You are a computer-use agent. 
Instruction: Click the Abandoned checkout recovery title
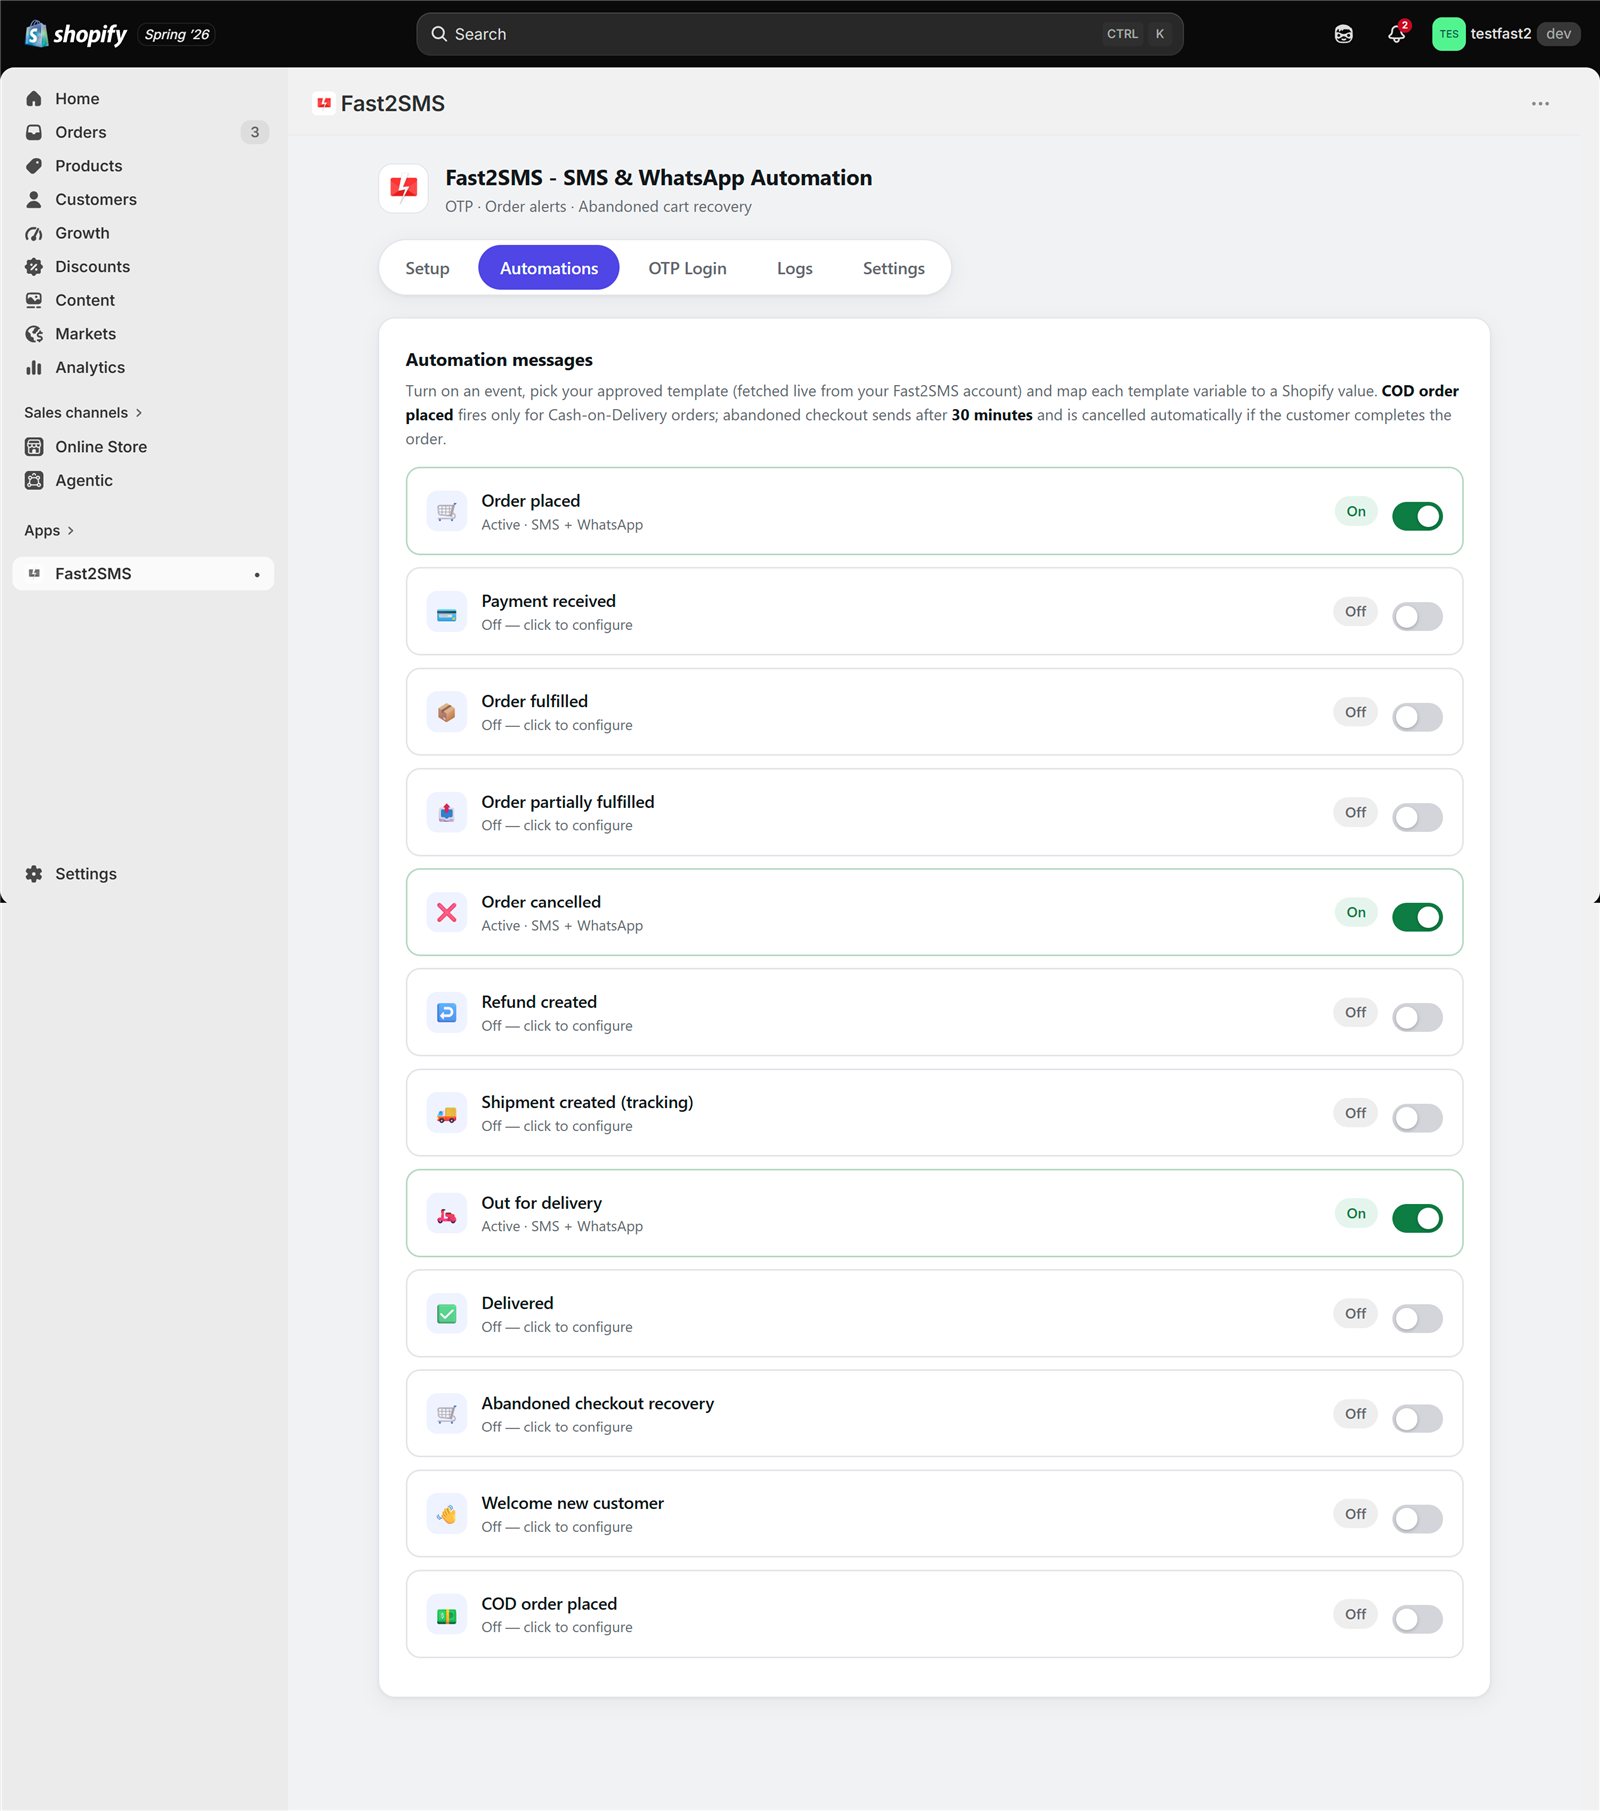(x=598, y=1403)
